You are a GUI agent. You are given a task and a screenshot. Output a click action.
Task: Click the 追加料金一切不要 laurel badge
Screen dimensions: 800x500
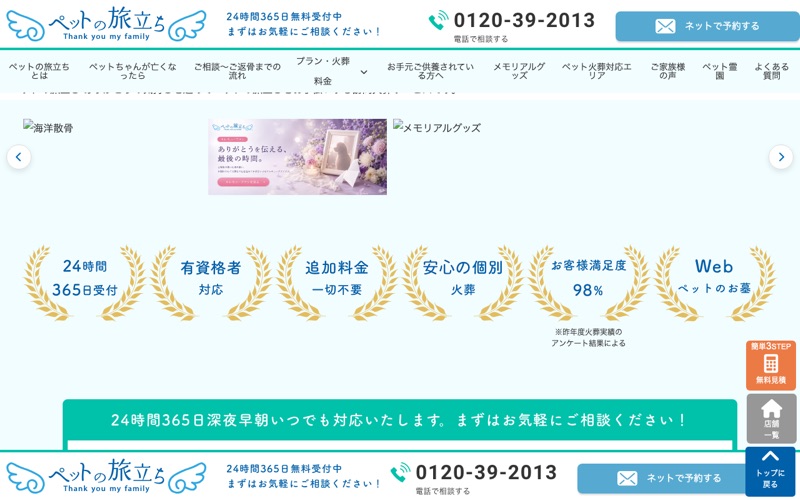coord(337,283)
